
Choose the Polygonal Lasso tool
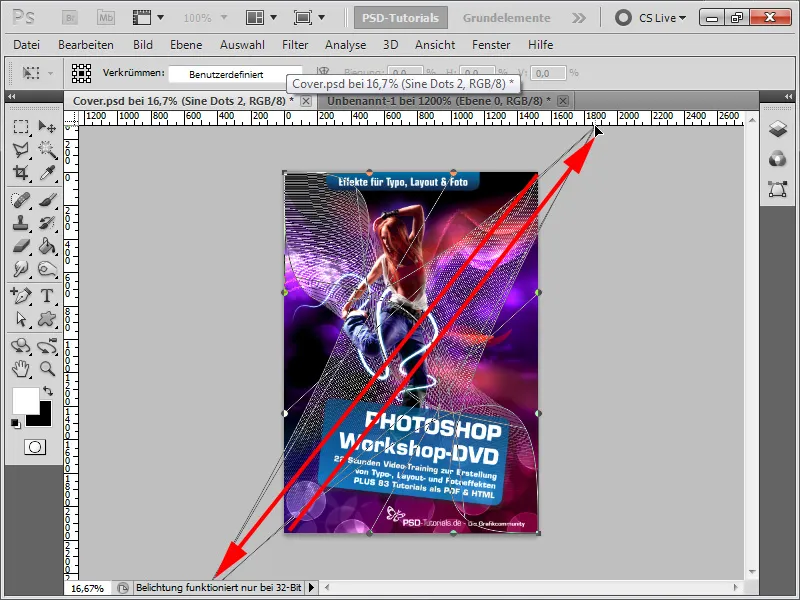tap(20, 149)
